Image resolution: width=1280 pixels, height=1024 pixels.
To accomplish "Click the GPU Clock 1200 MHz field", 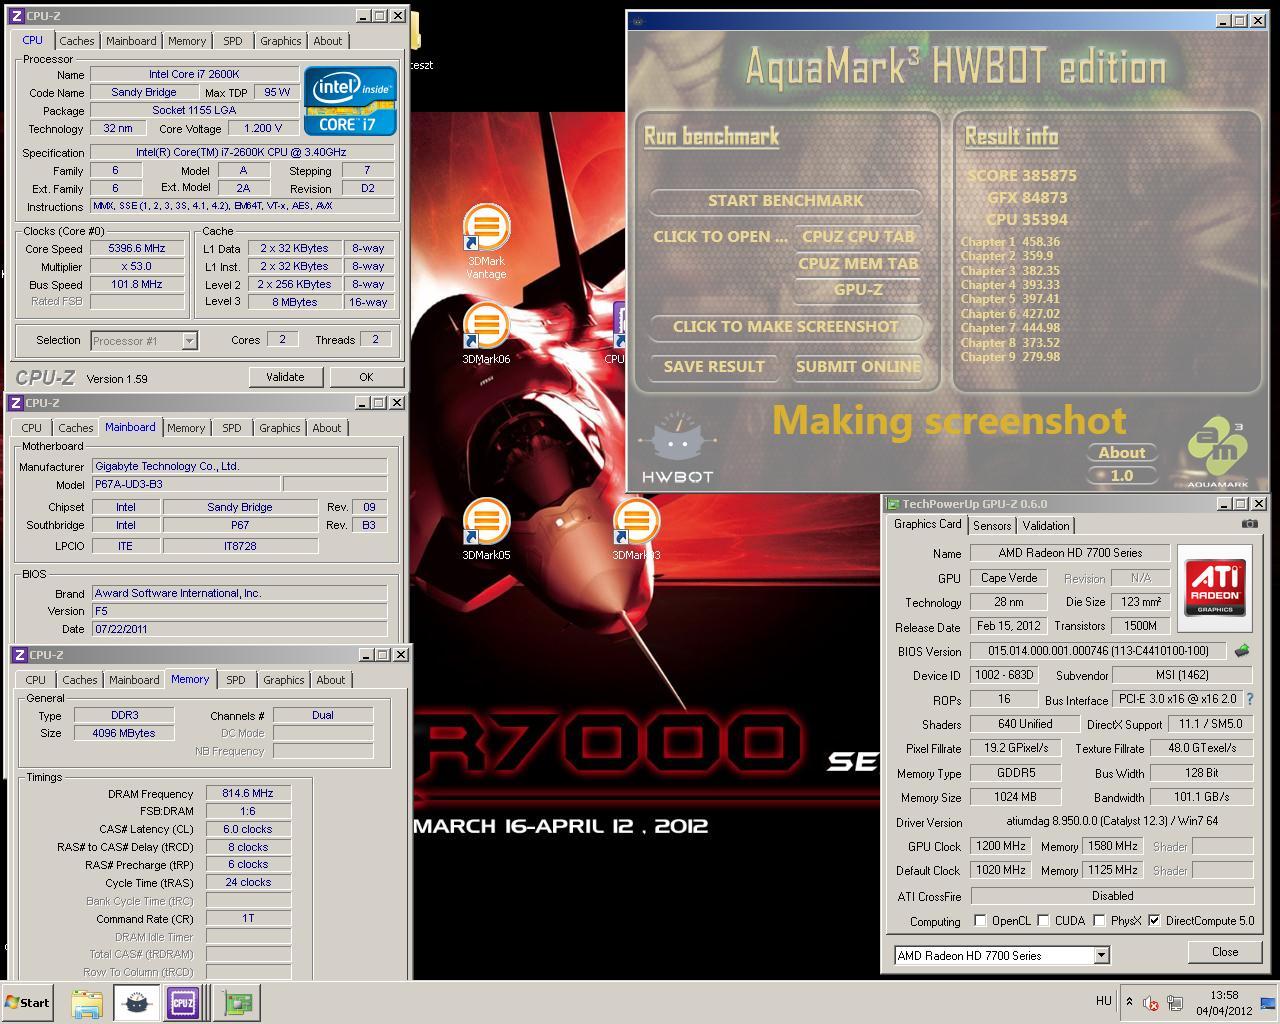I will click(x=1001, y=846).
